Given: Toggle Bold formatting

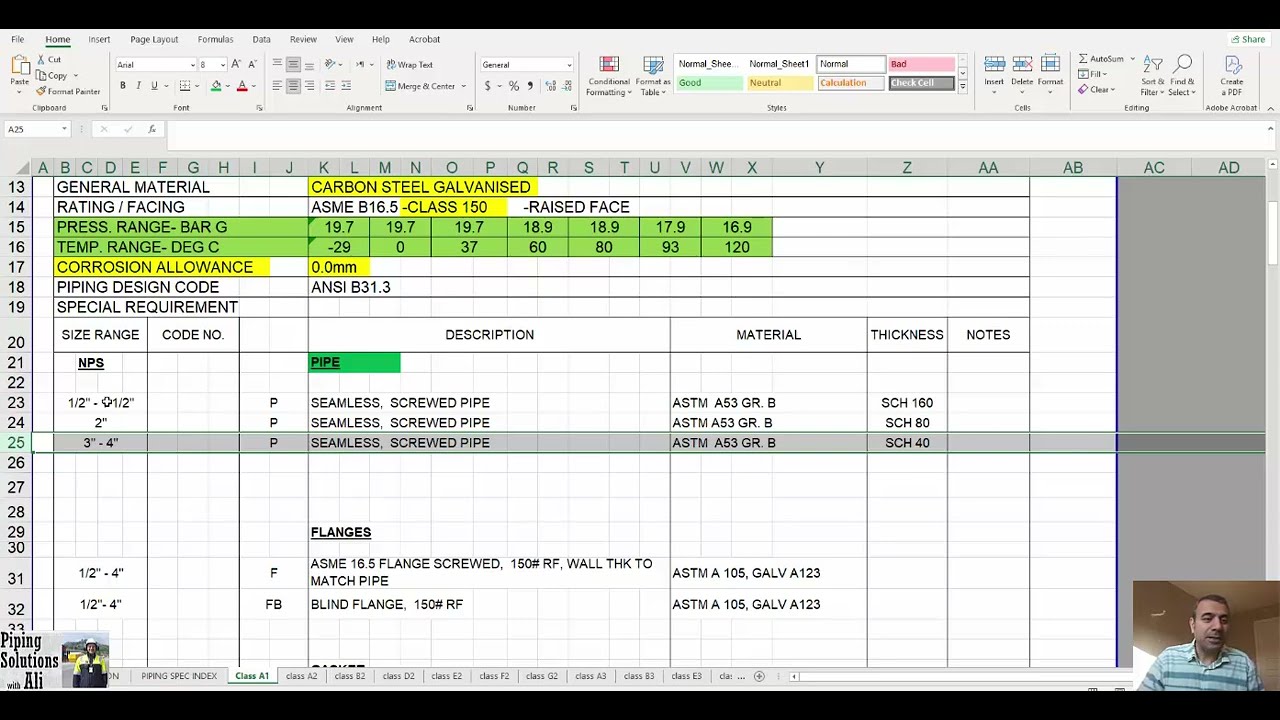Looking at the screenshot, I should [x=123, y=86].
